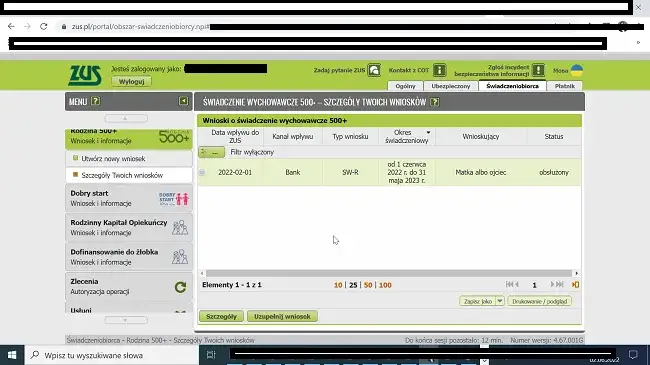650x365 pixels.
Task: Go to last page of table
Action: [560, 285]
